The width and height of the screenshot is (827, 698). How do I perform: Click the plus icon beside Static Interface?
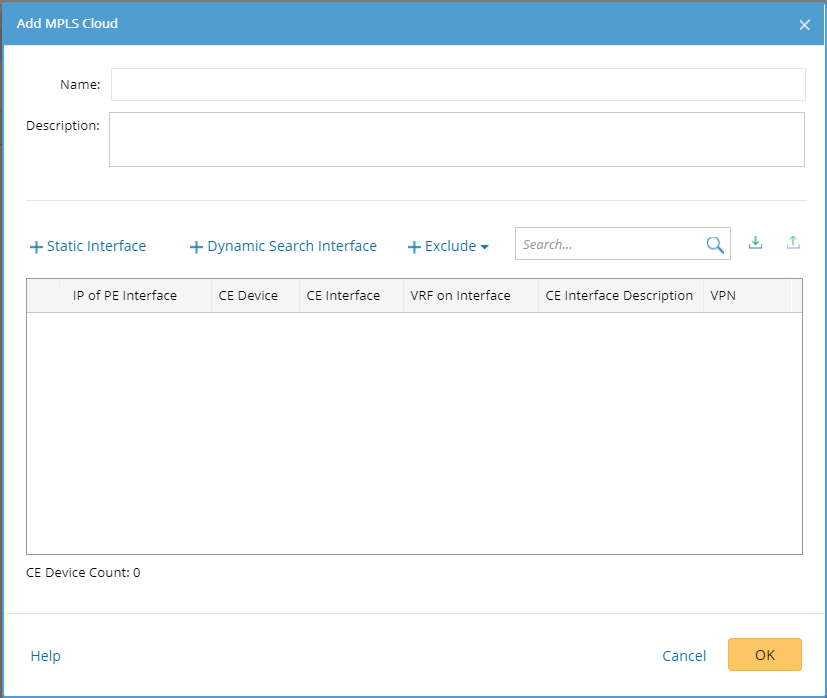click(36, 247)
